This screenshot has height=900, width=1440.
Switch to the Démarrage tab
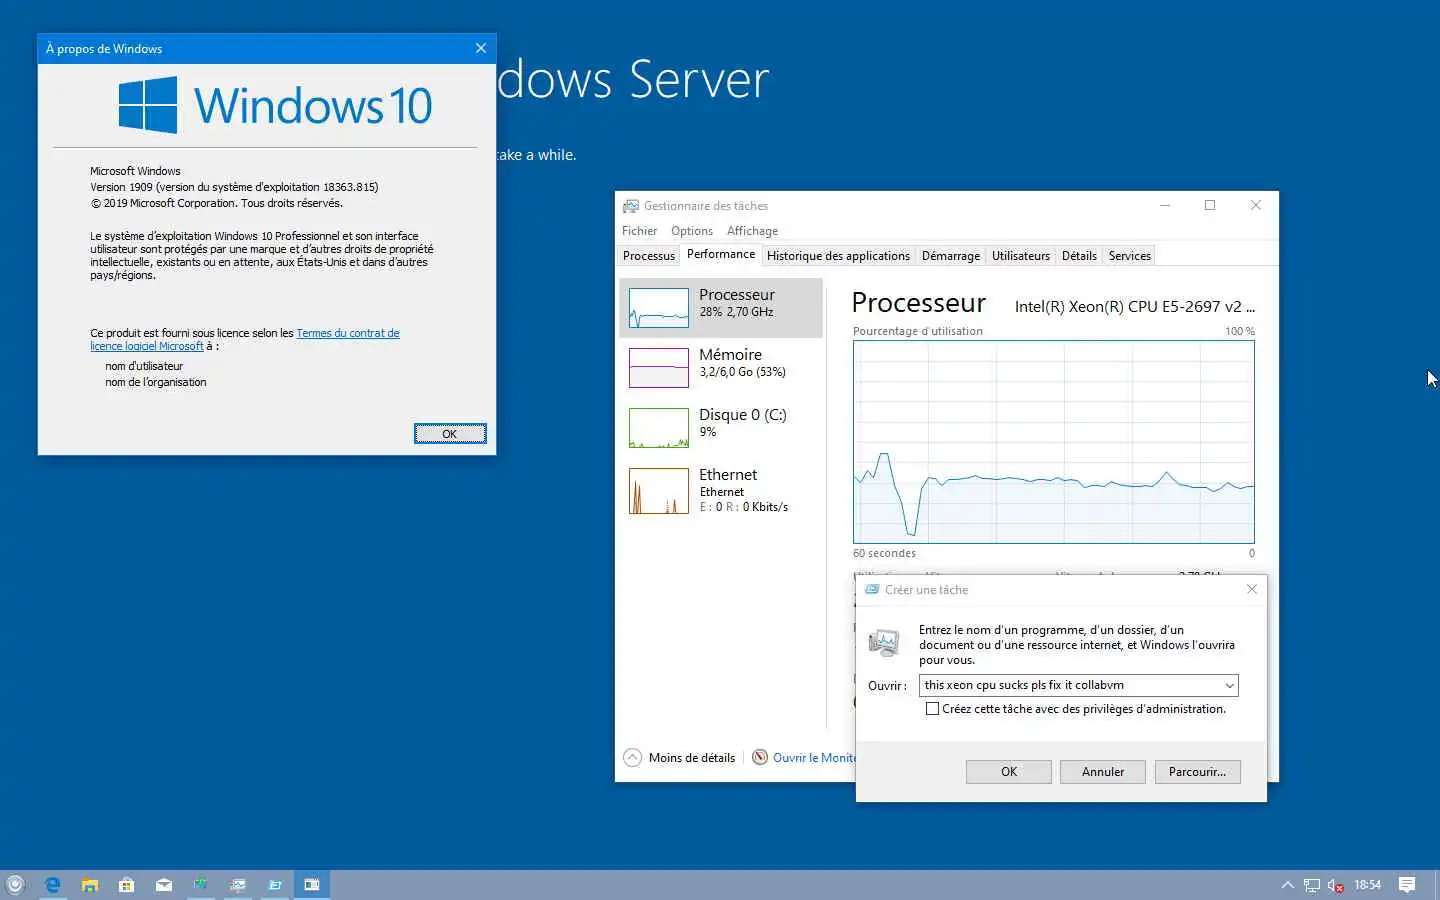(x=951, y=256)
